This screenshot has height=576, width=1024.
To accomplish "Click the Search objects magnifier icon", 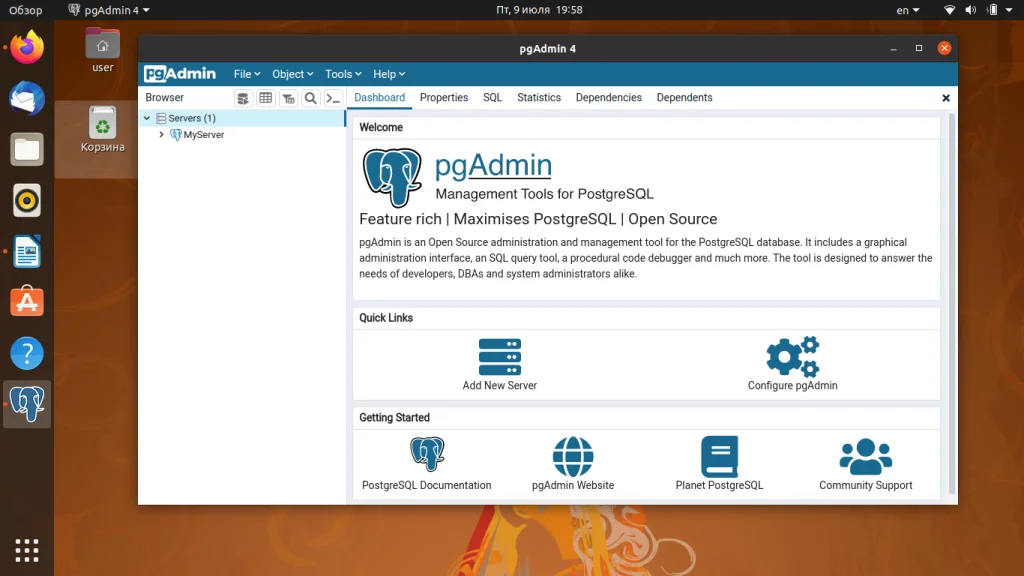I will pyautogui.click(x=310, y=98).
